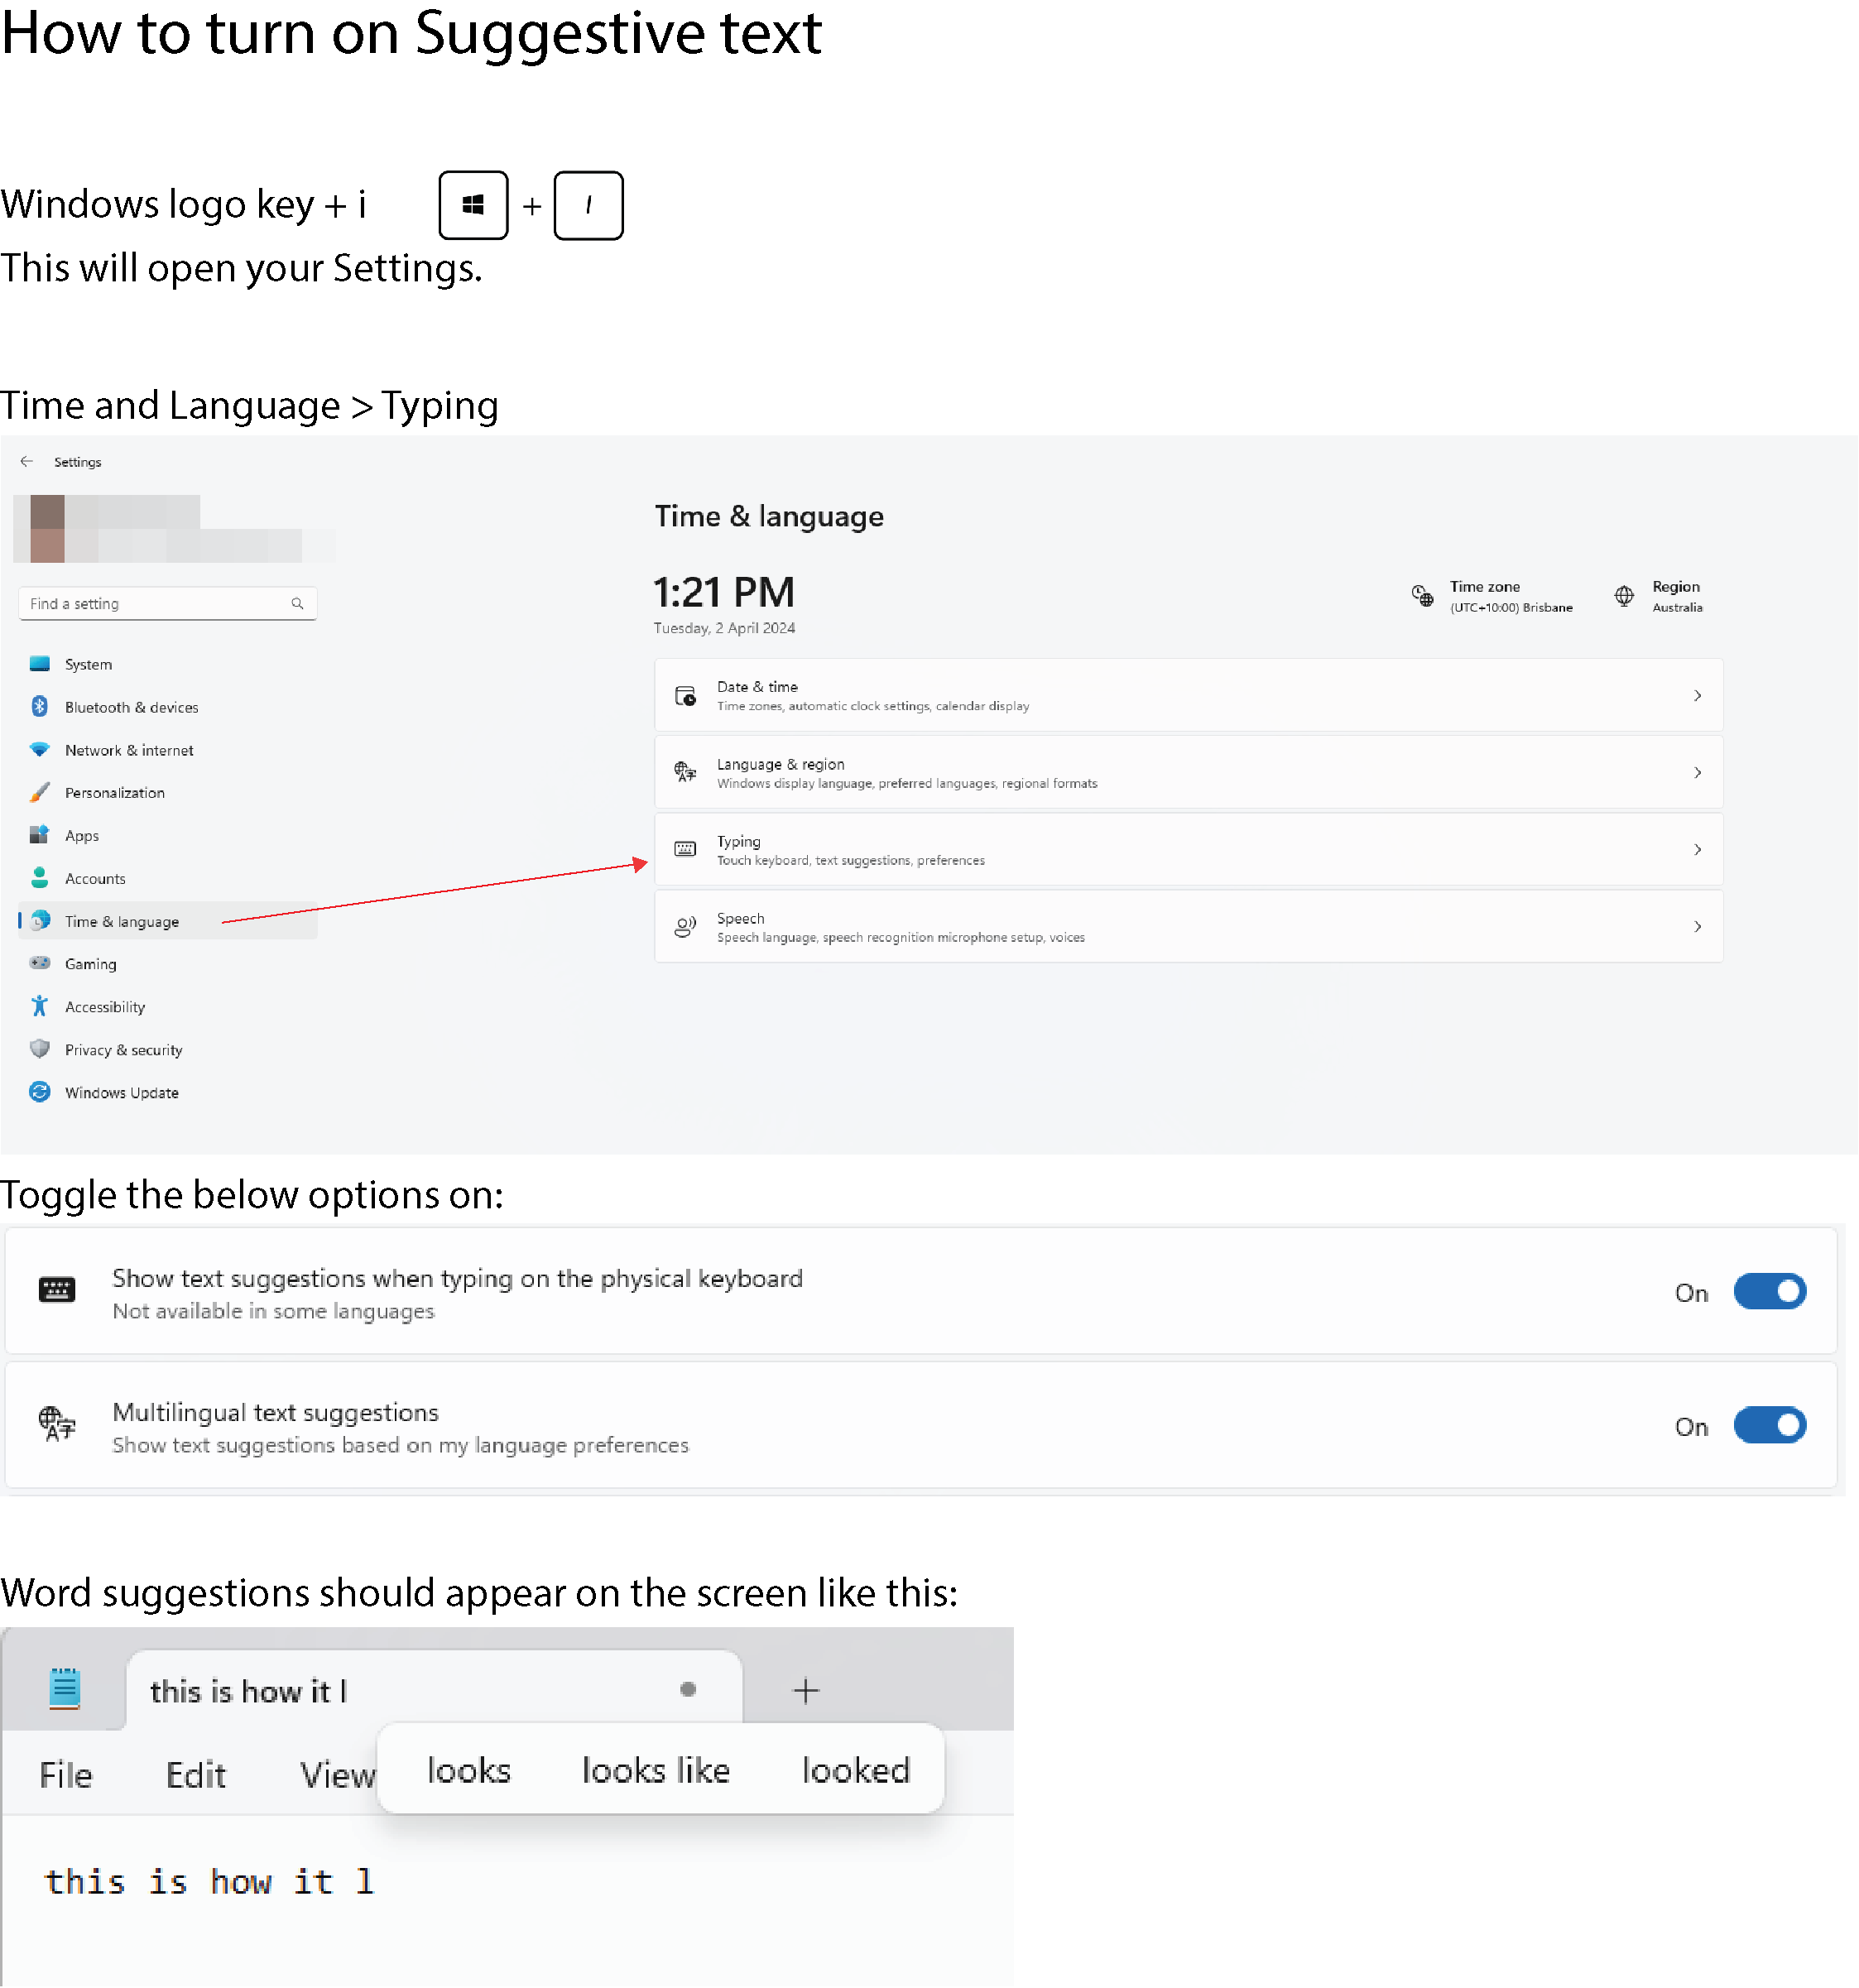Viewport: 1859px width, 1988px height.
Task: Choose the "looks like" text suggestion
Action: (656, 1770)
